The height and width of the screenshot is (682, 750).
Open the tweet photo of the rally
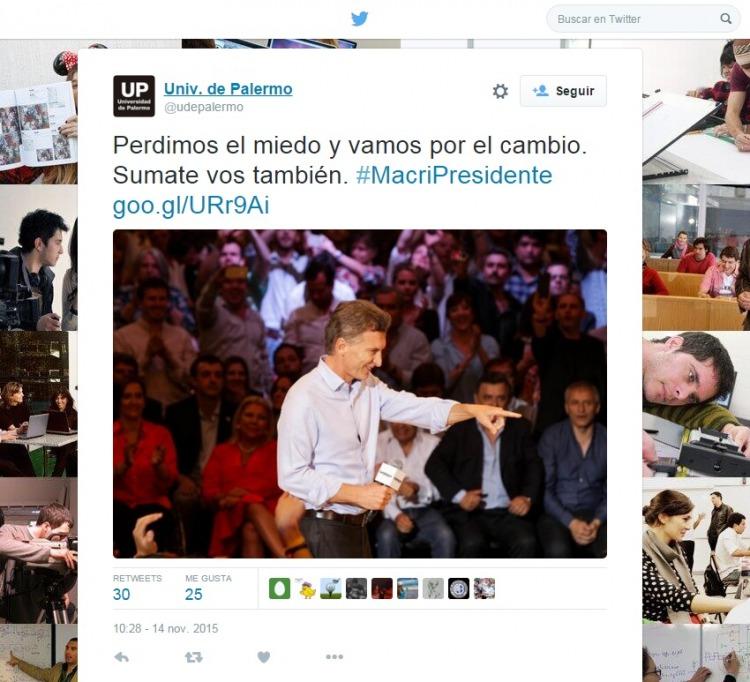(360, 394)
